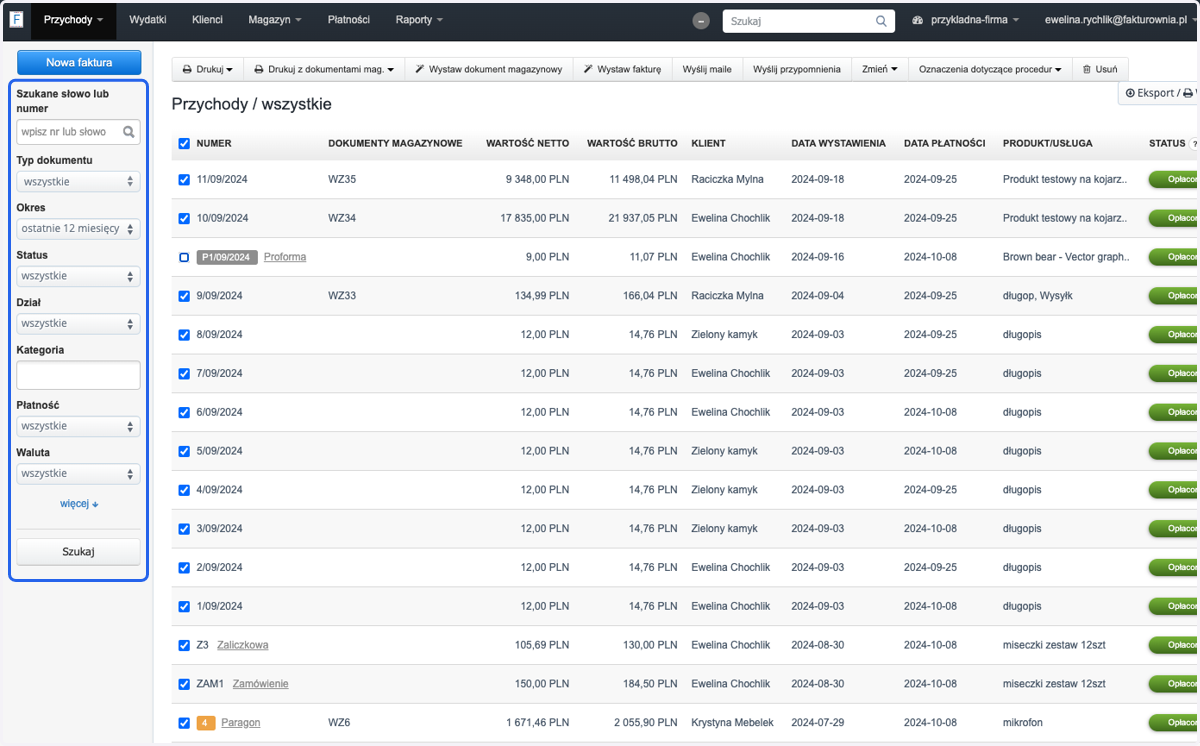Click magnifier icon in sidebar word search
Screen dimensions: 1200x746
[129, 131]
